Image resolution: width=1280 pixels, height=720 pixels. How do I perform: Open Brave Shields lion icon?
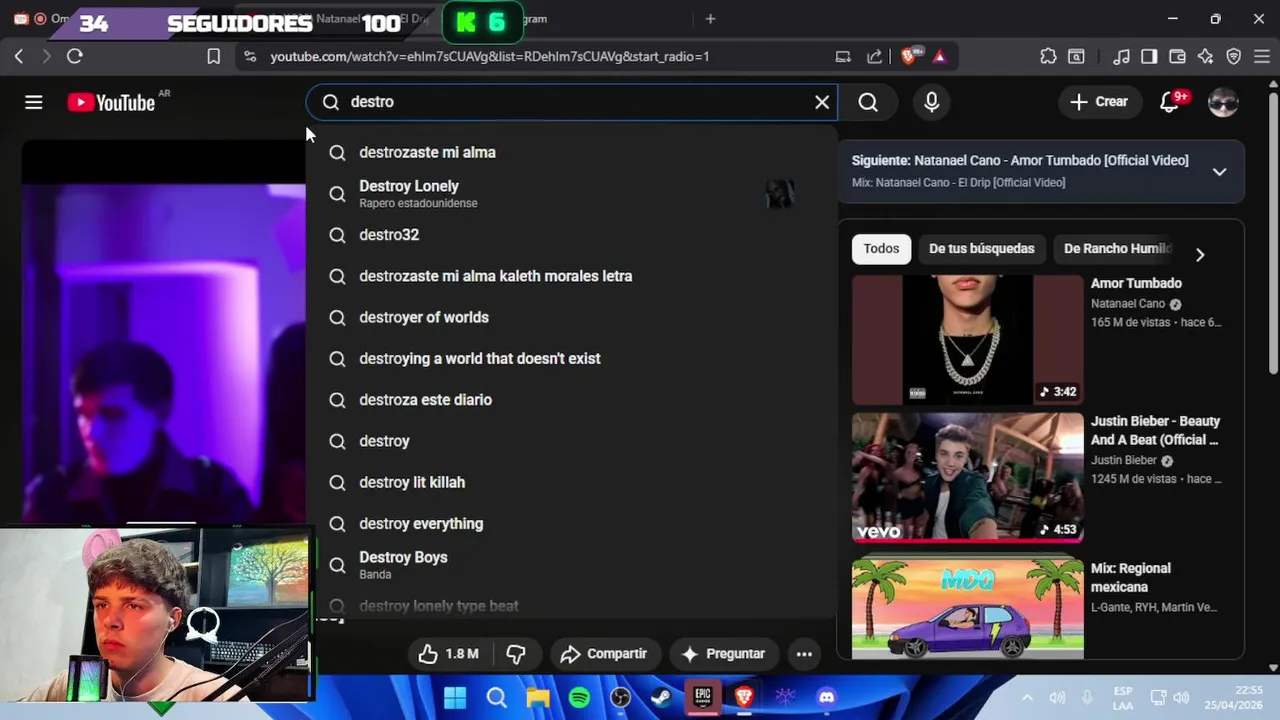click(x=909, y=56)
